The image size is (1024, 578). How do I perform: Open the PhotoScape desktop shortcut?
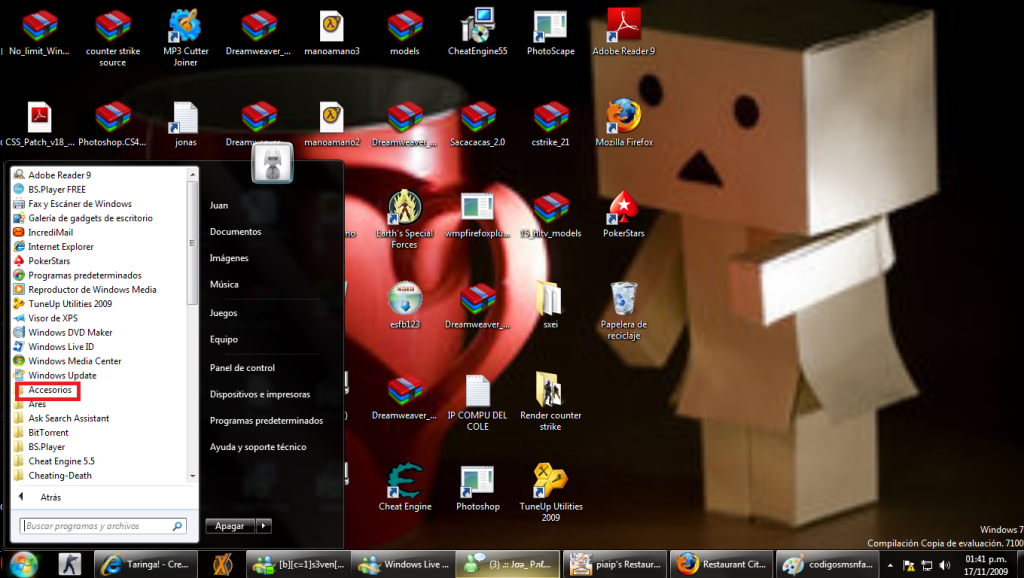click(551, 33)
